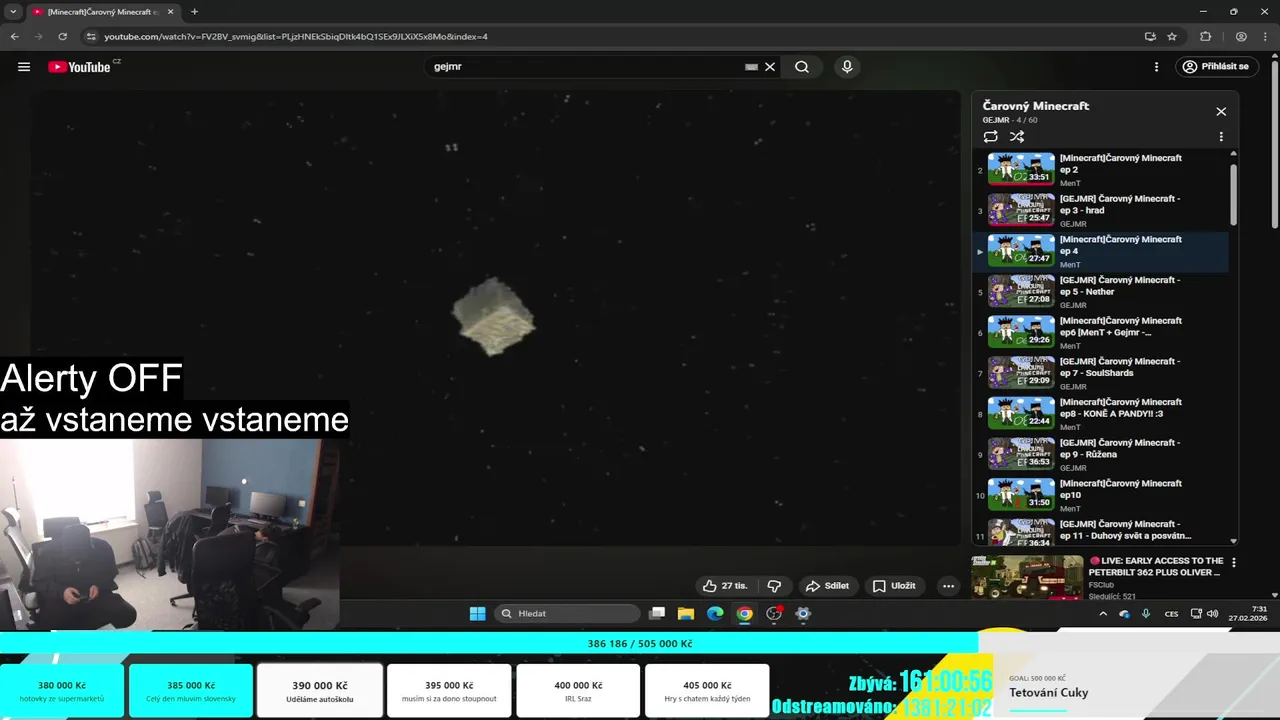Image resolution: width=1280 pixels, height=720 pixels.
Task: Open playlist video ep 7 - SoulShards
Action: 1100,373
